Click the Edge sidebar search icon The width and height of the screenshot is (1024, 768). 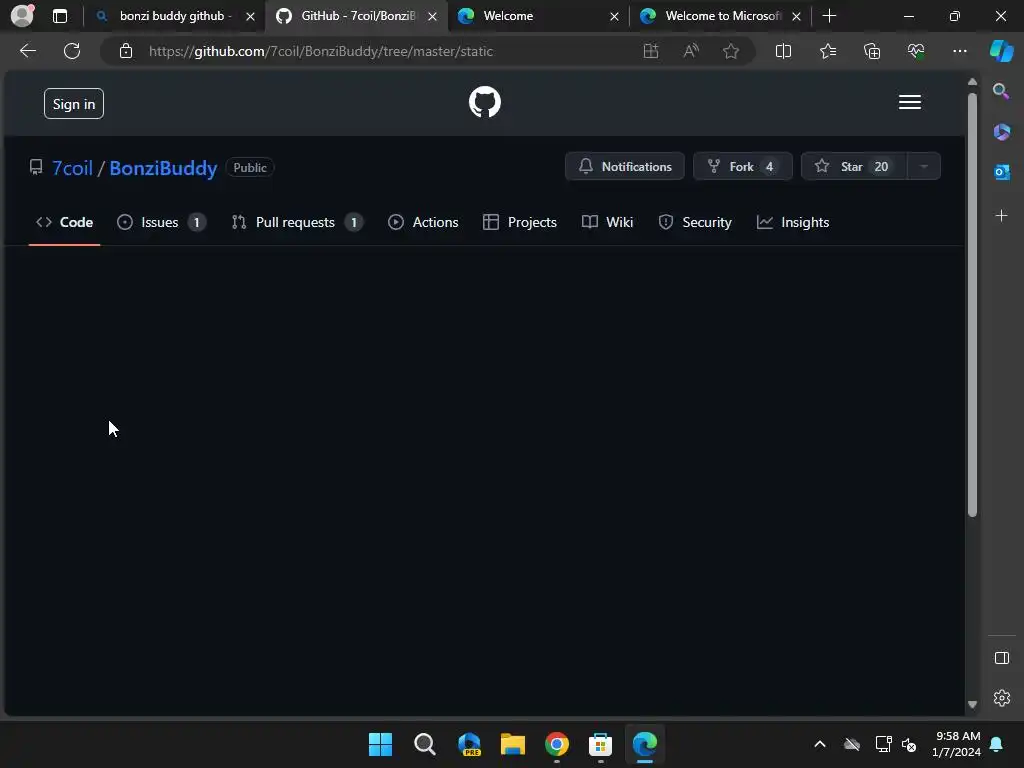(x=1001, y=91)
